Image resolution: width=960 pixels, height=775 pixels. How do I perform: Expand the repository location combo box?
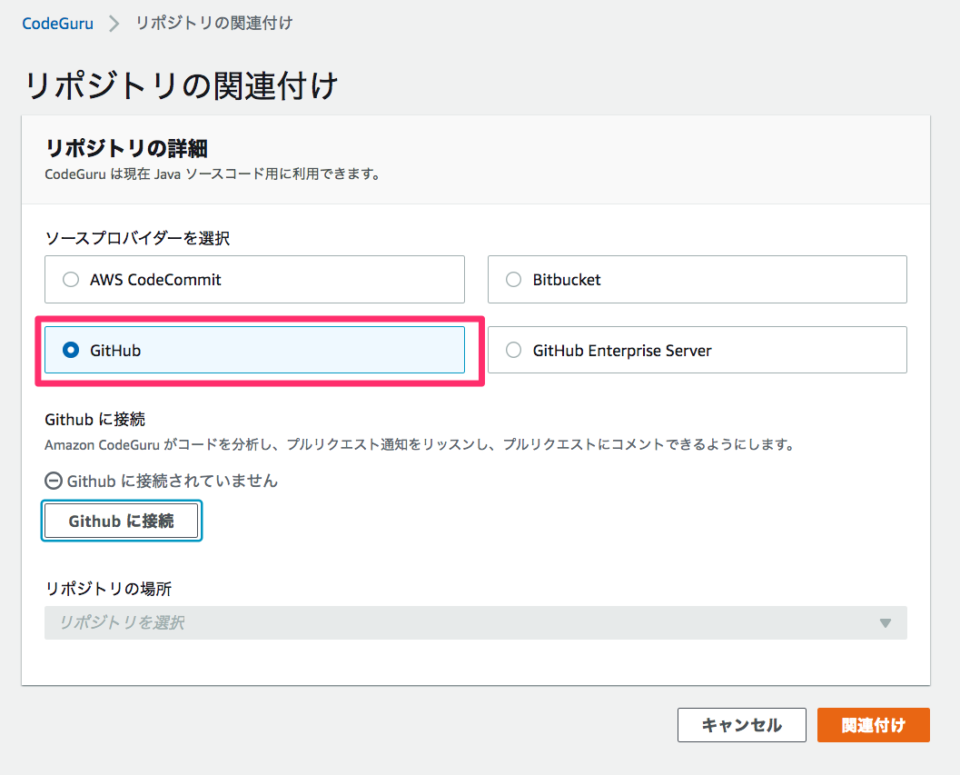pos(475,622)
